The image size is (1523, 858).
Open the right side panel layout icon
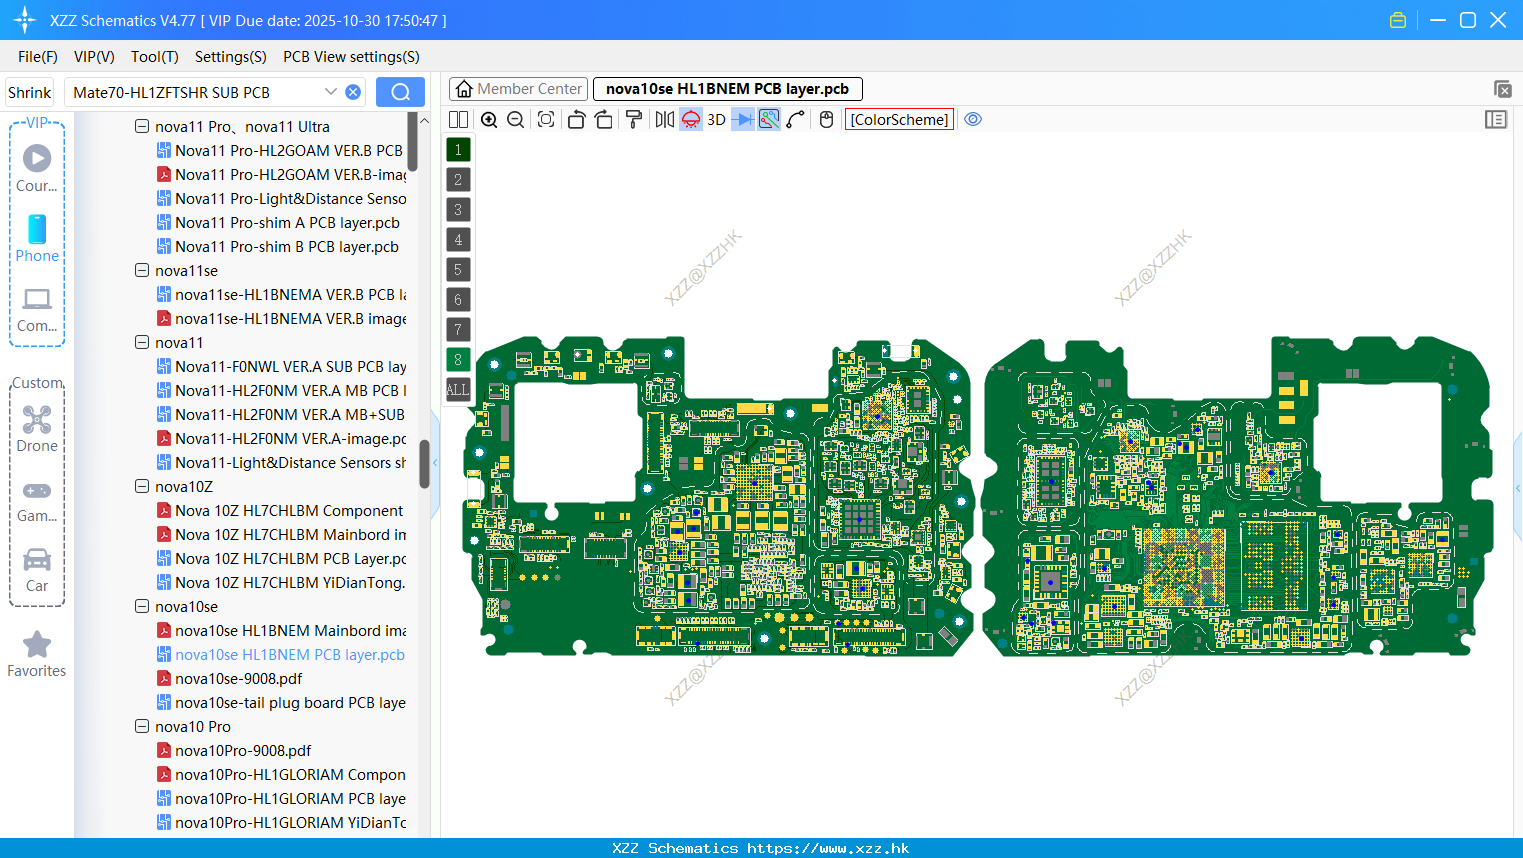1496,120
